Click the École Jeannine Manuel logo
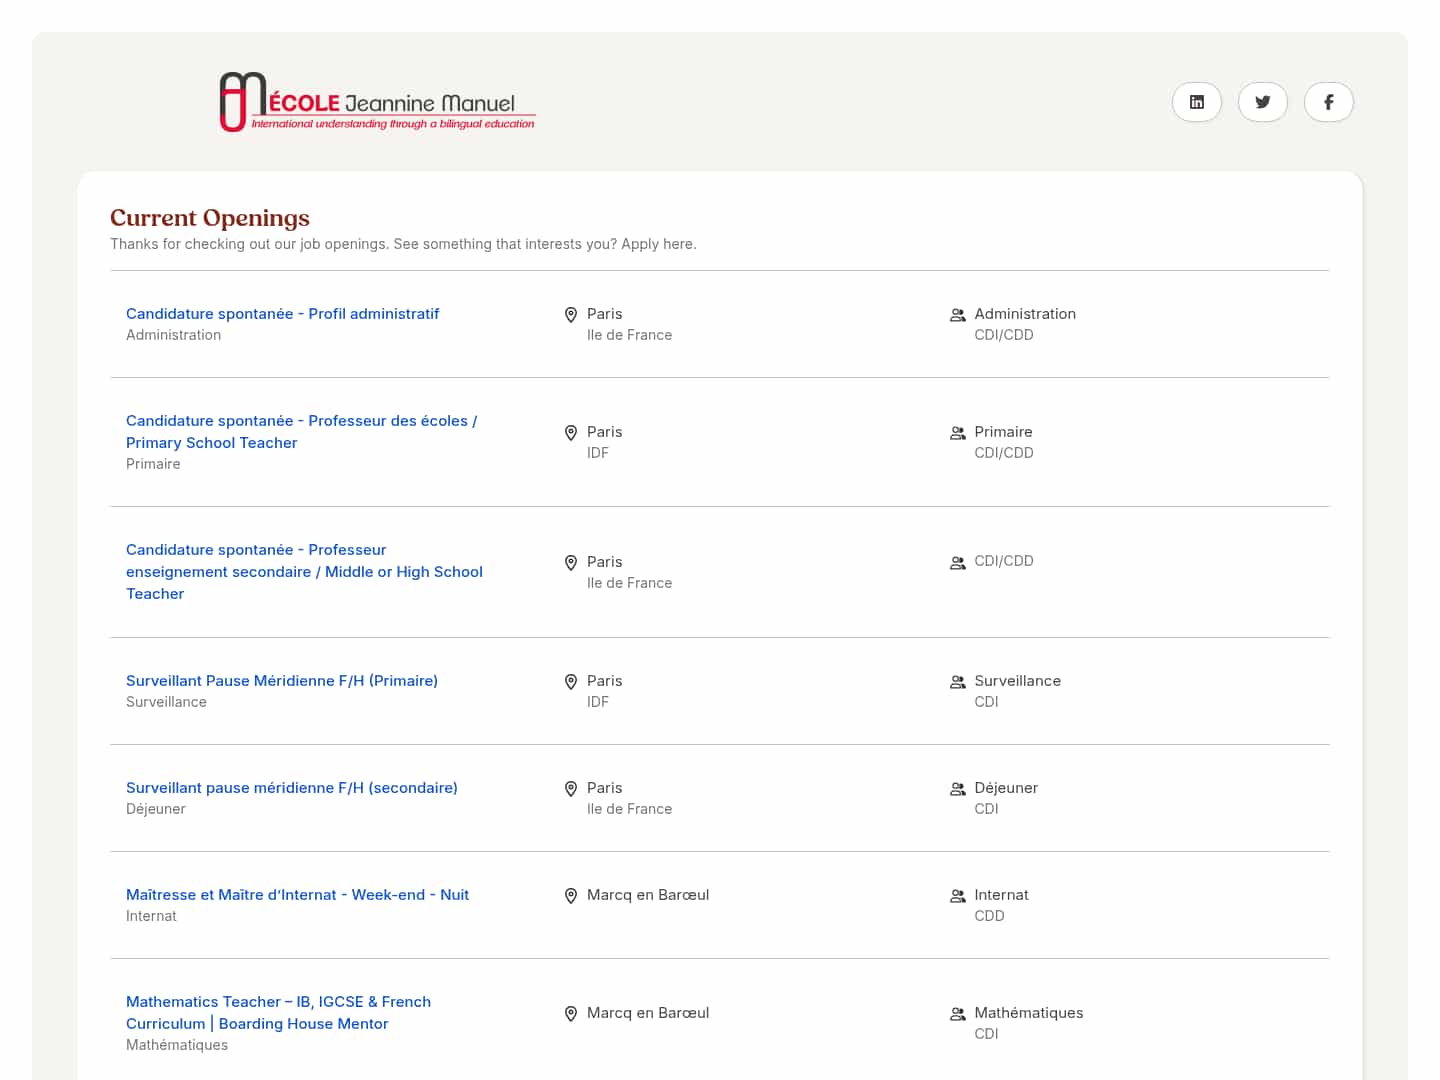 [x=377, y=102]
